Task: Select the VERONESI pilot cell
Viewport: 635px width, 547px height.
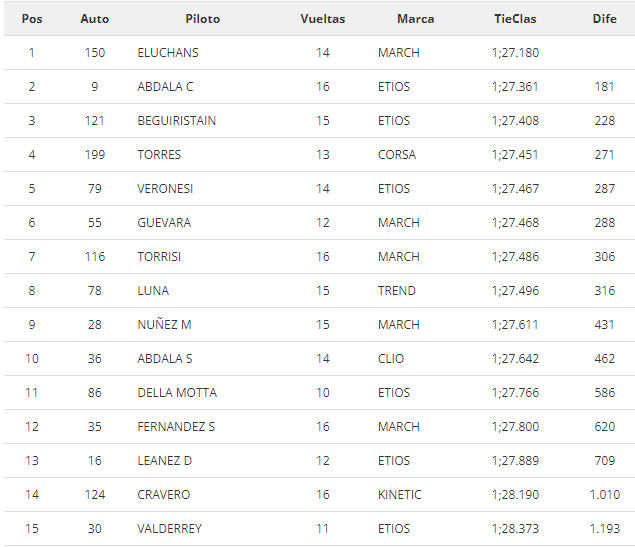Action: pos(165,189)
